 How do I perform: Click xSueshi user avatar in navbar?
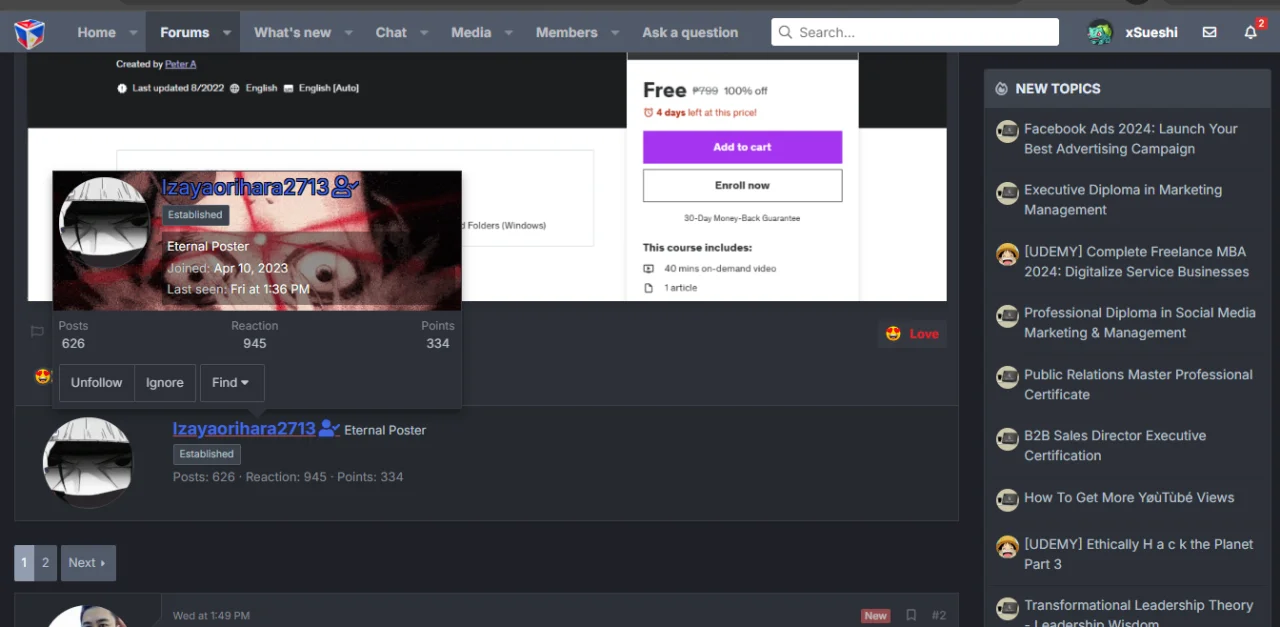point(1100,32)
